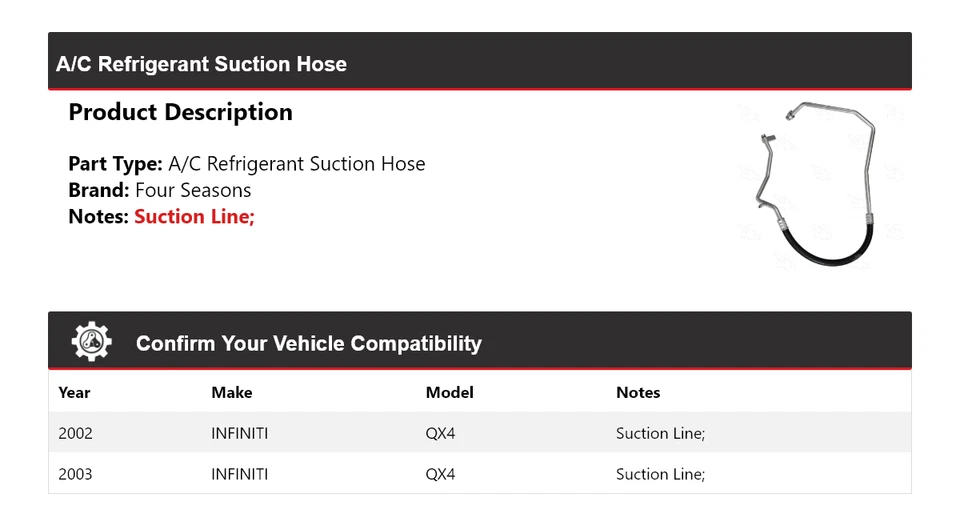960x526 pixels.
Task: Click the Model column header
Action: 449,392
